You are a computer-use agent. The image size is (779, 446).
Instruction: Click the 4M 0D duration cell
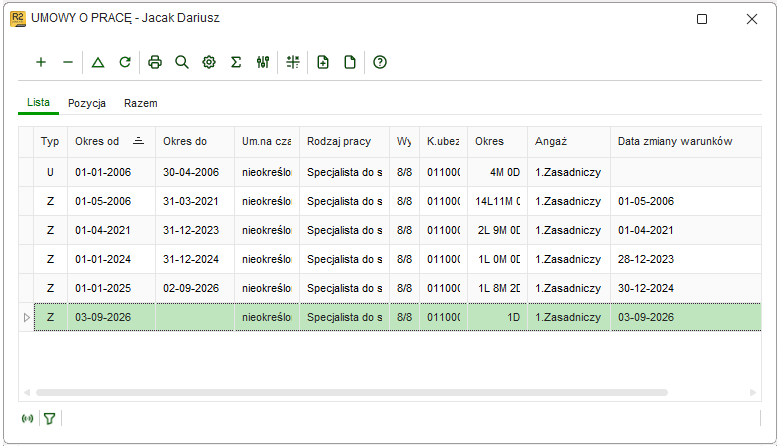point(497,172)
